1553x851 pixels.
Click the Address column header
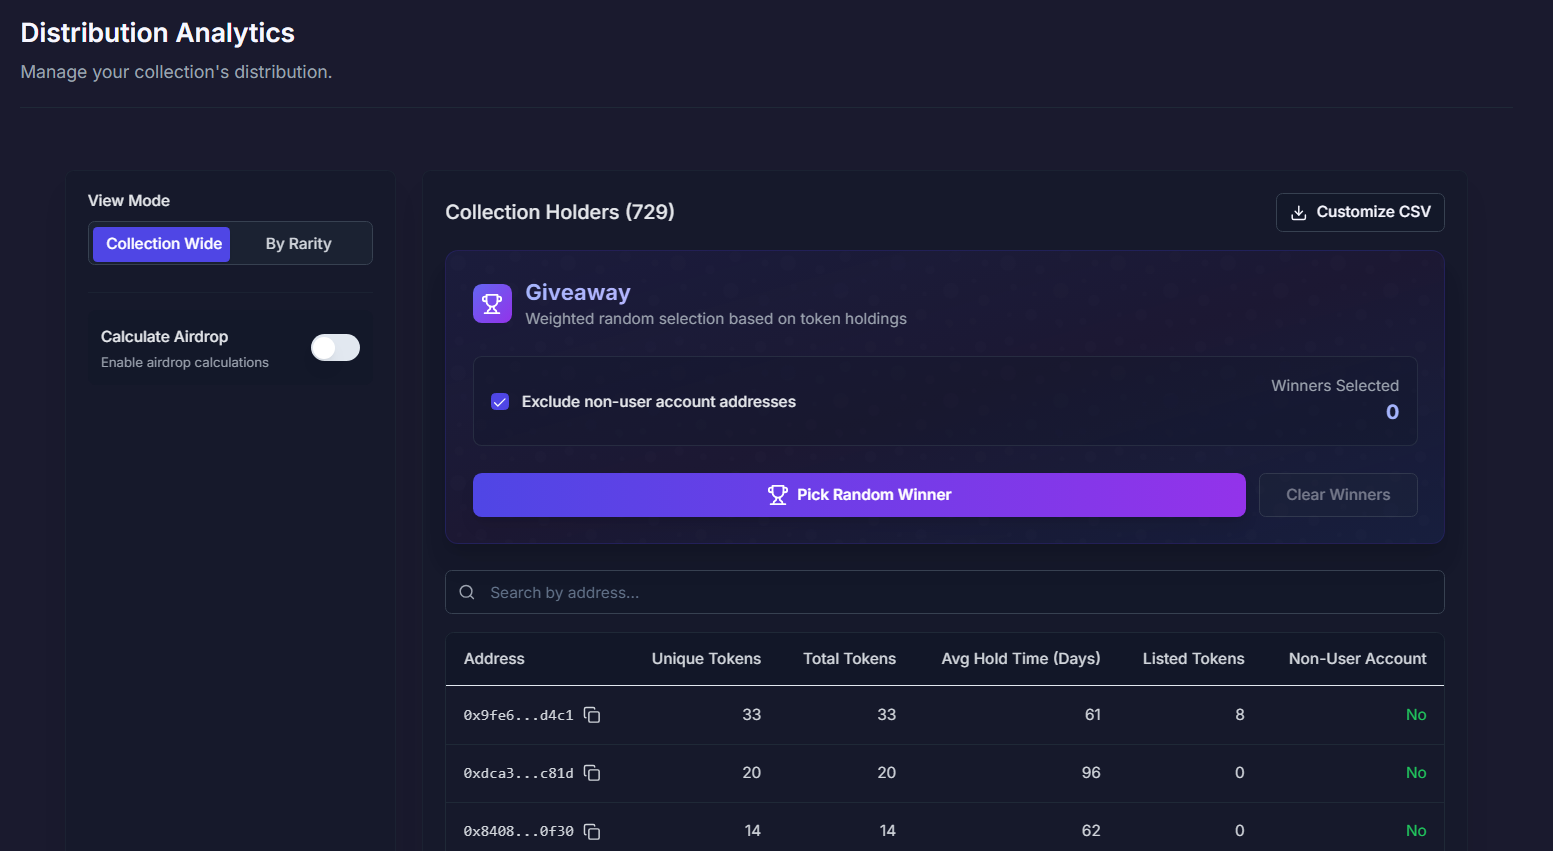tap(494, 659)
